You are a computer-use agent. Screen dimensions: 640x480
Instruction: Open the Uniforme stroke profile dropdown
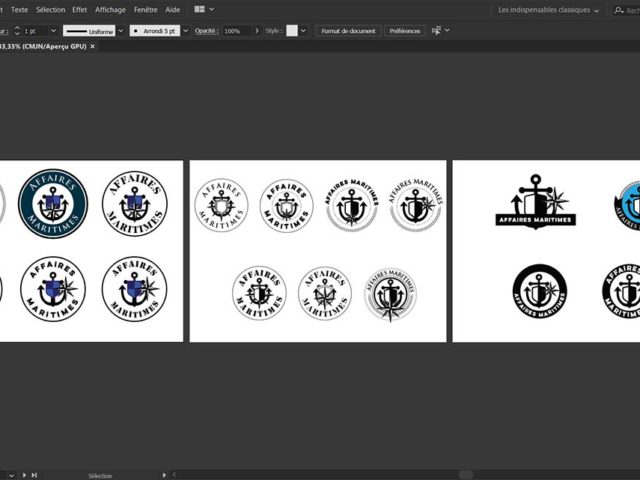[121, 31]
